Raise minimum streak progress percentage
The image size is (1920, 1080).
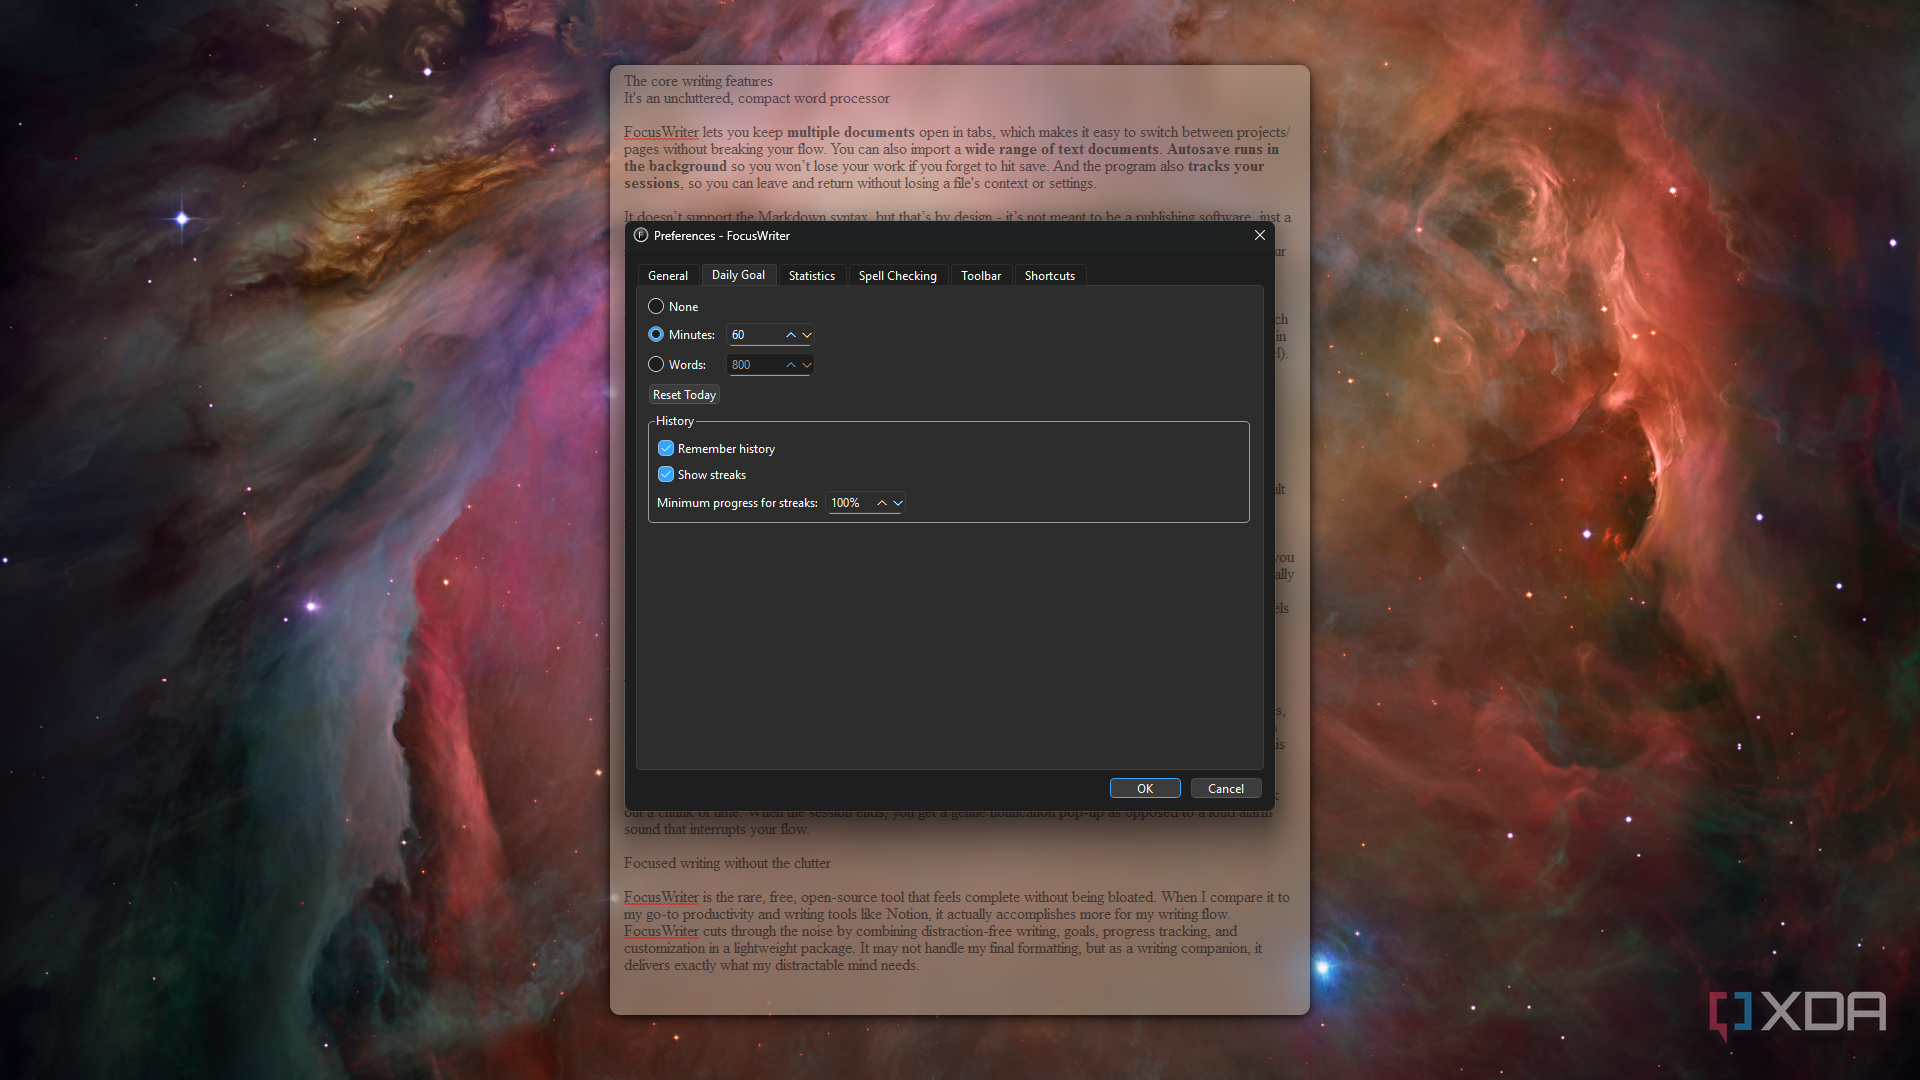click(881, 503)
